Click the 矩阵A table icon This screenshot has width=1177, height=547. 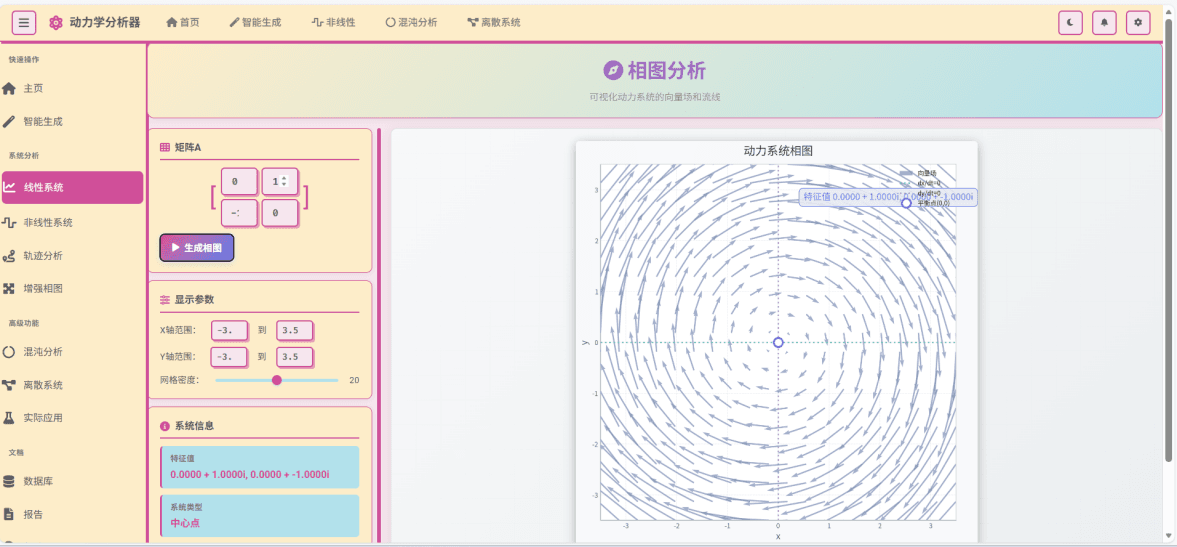click(165, 148)
